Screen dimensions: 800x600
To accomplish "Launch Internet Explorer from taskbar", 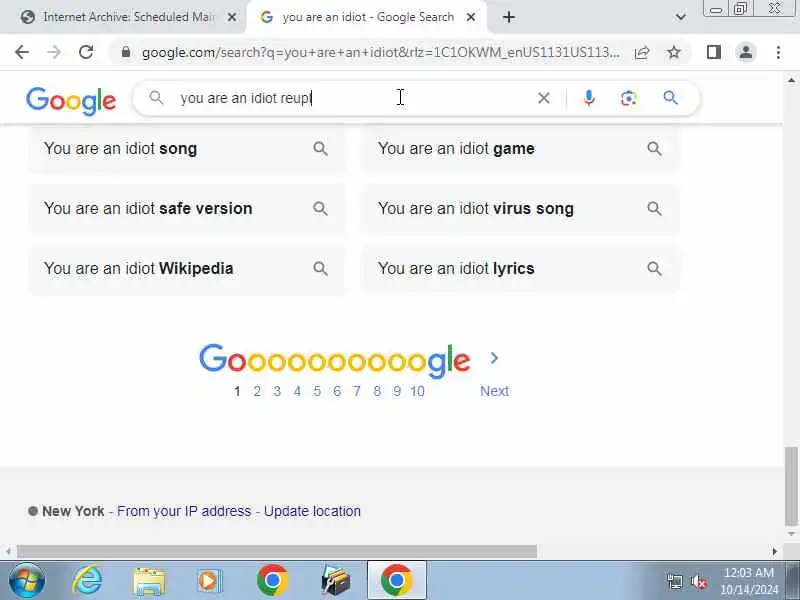I will pos(87,580).
